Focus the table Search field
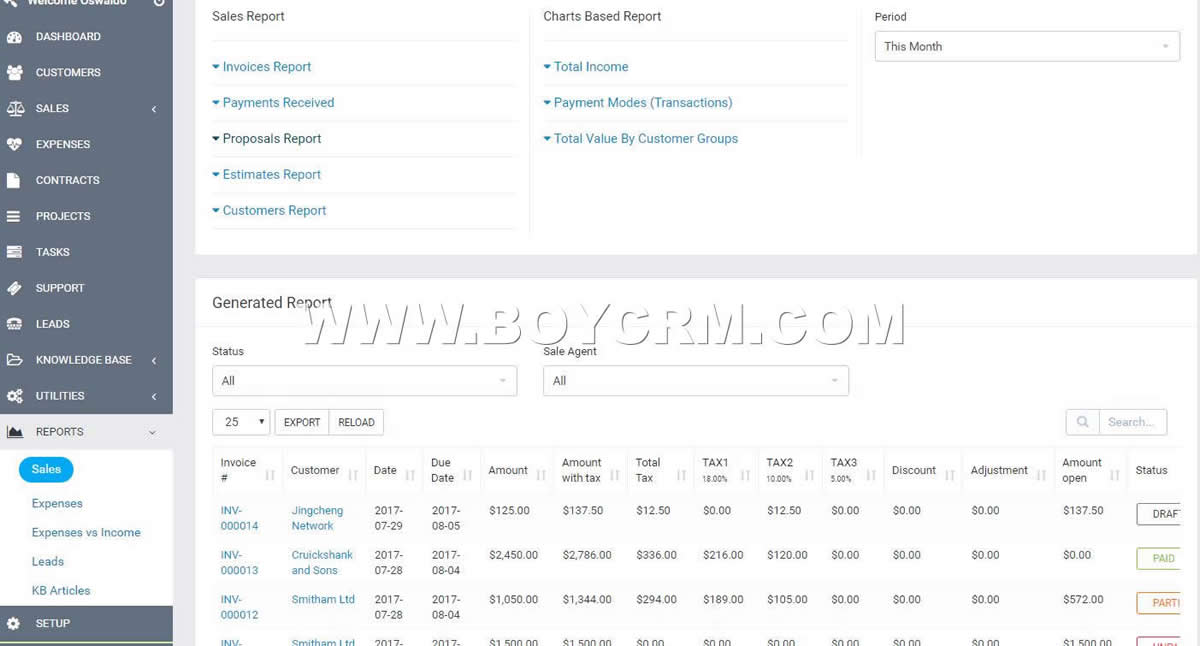Screen dimensions: 1200x646 click(x=1132, y=422)
